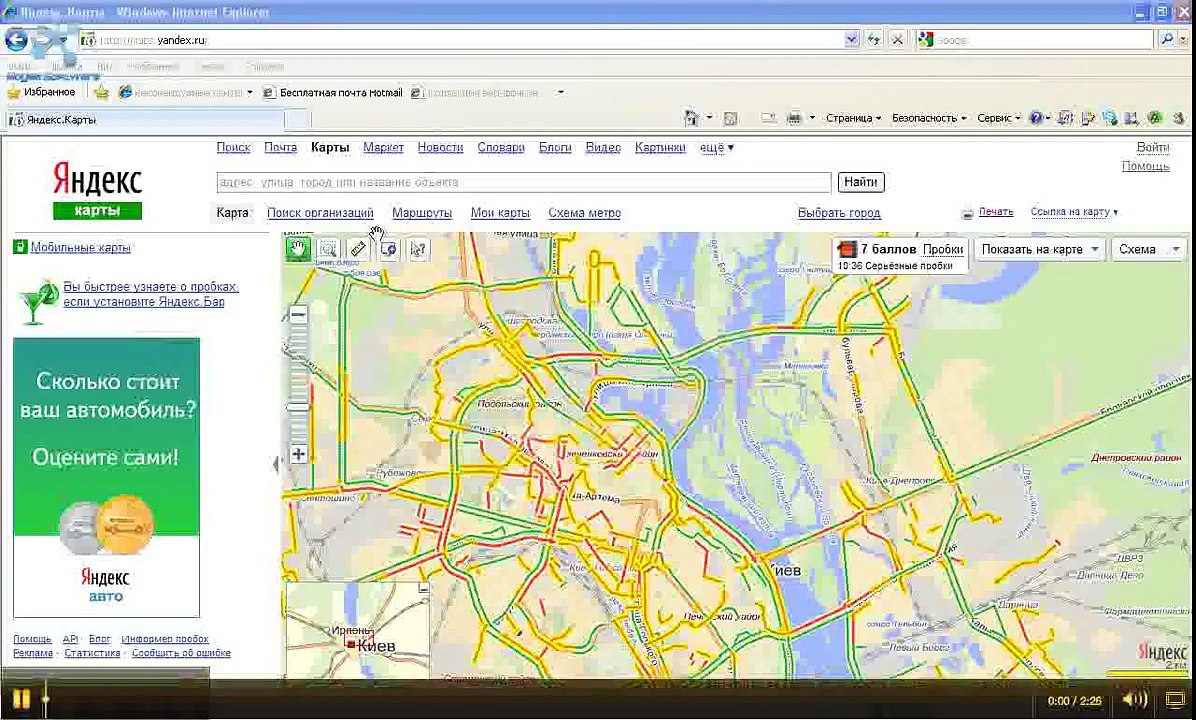This screenshot has width=1196, height=720.
Task: Open Ссылка на карту dropdown
Action: tap(1074, 212)
